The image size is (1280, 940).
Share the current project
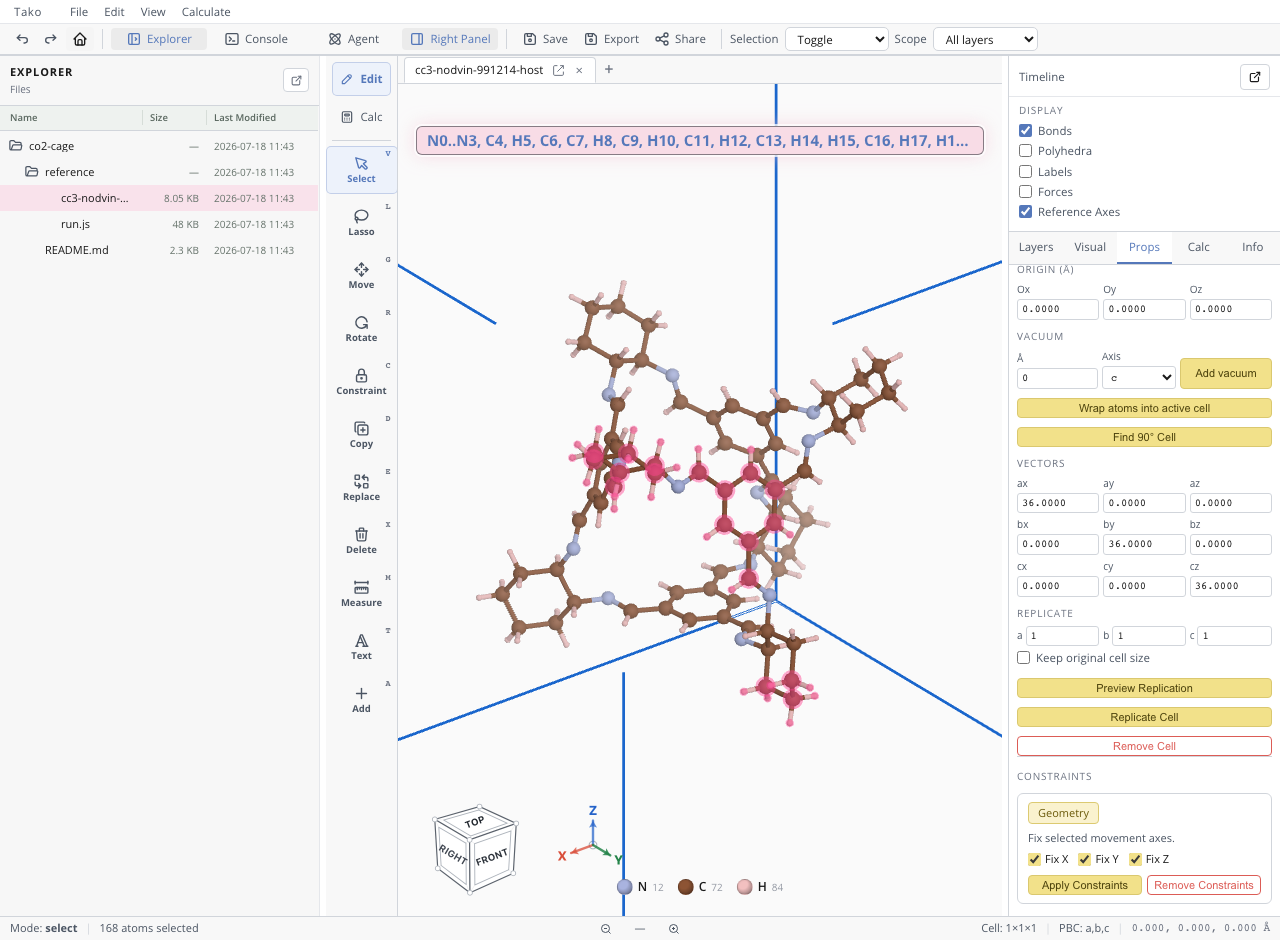(680, 39)
